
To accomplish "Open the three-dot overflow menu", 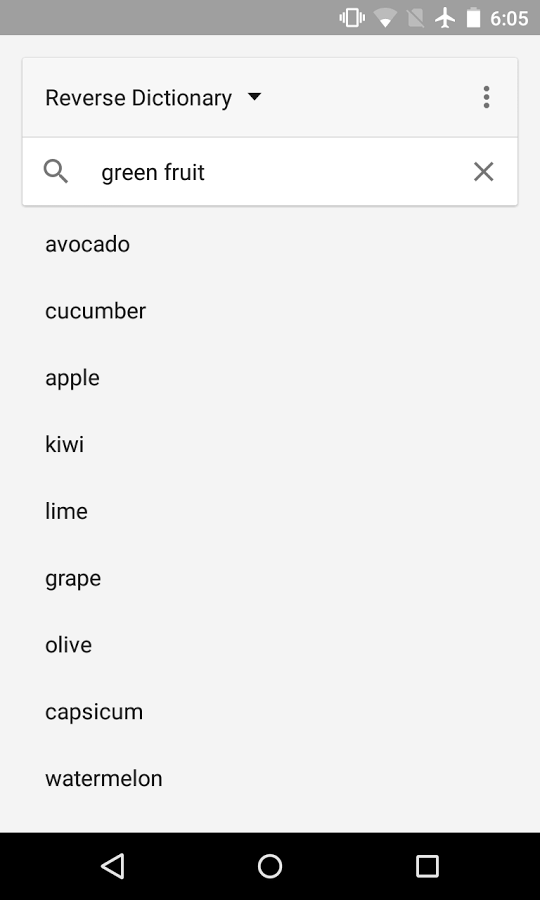I will [x=486, y=98].
